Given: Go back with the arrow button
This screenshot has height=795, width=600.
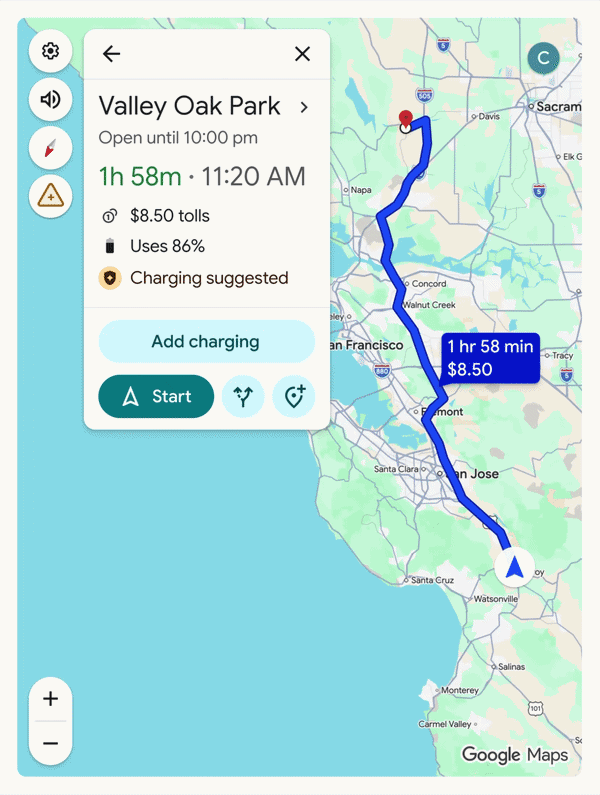Looking at the screenshot, I should (111, 54).
